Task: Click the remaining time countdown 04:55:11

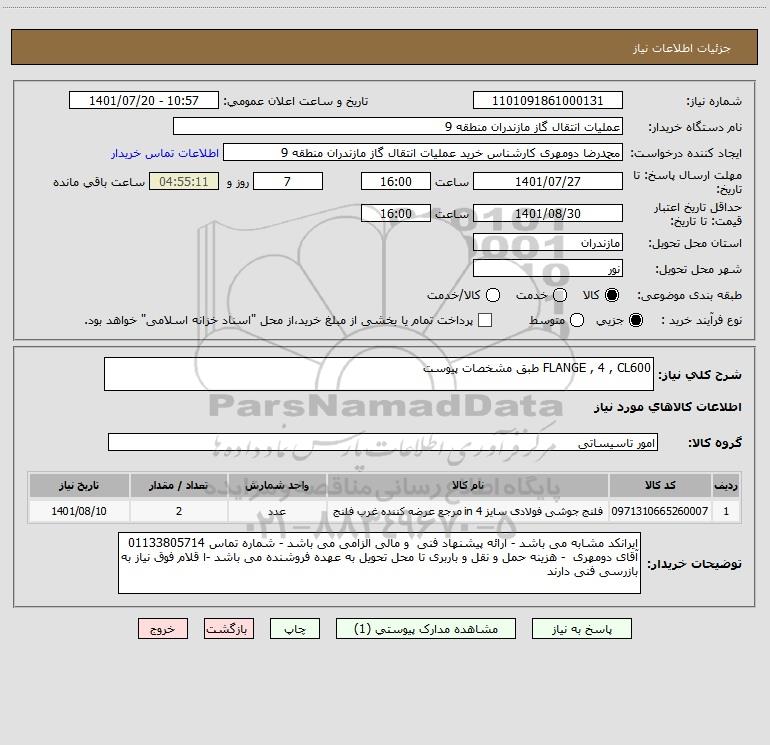Action: click(184, 181)
